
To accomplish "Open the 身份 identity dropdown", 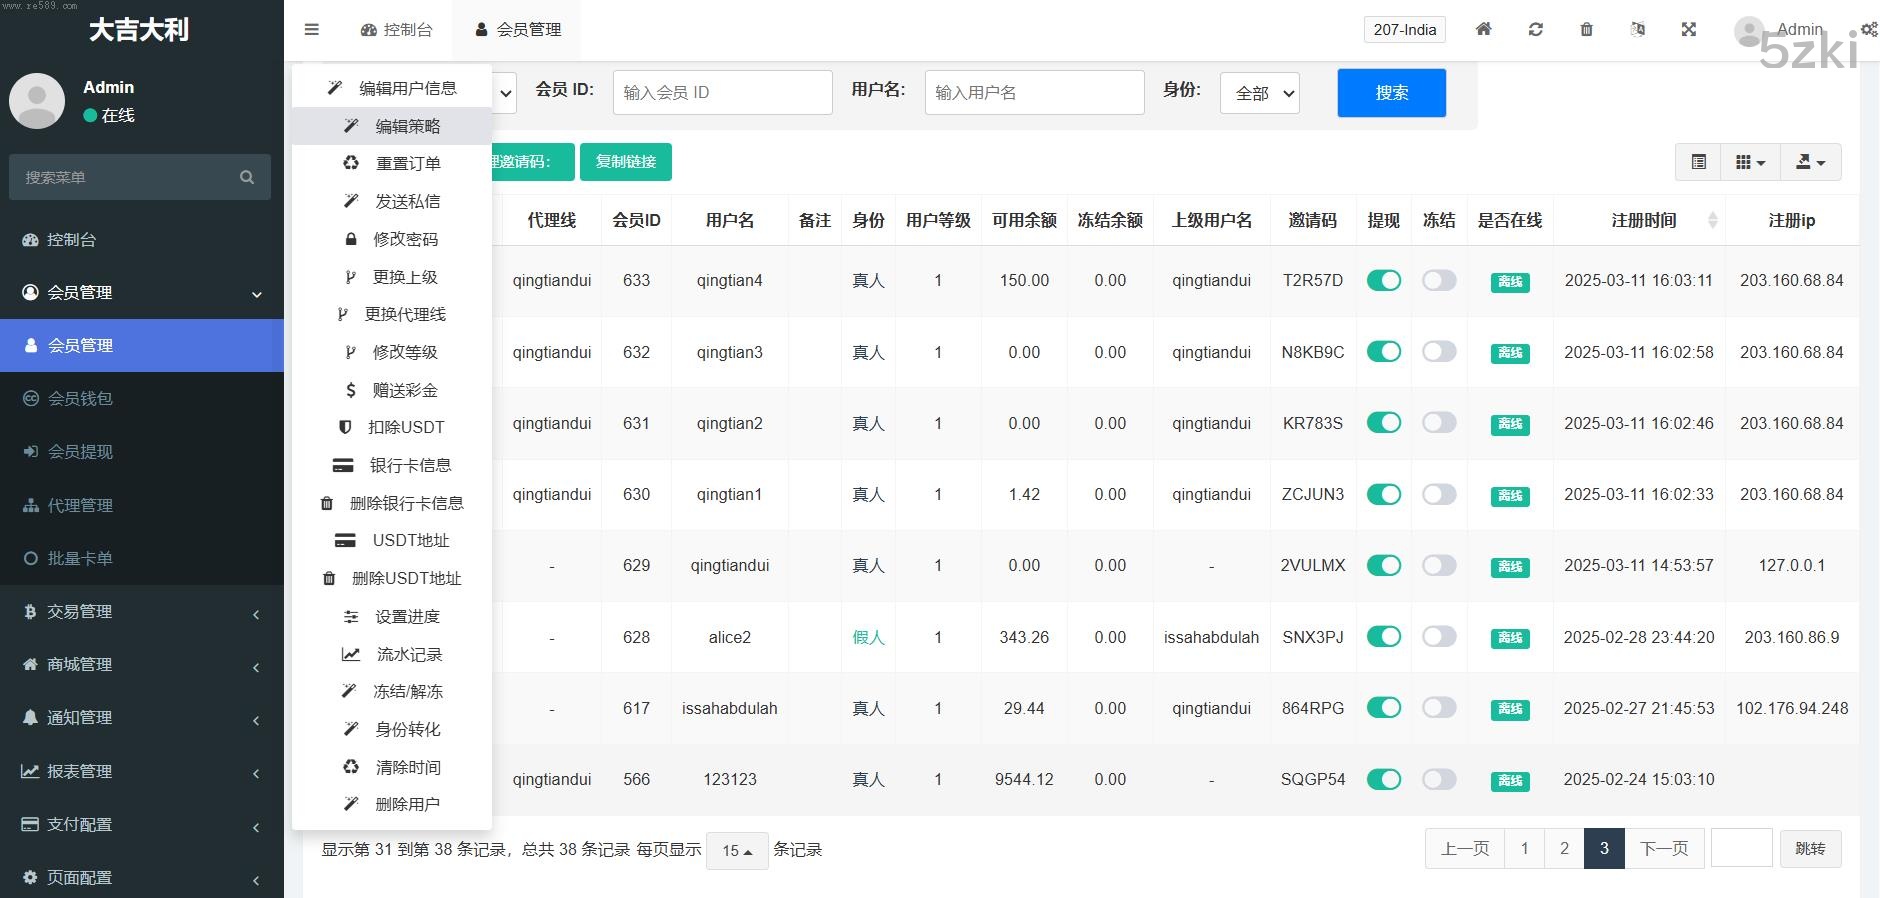I will 1260,93.
